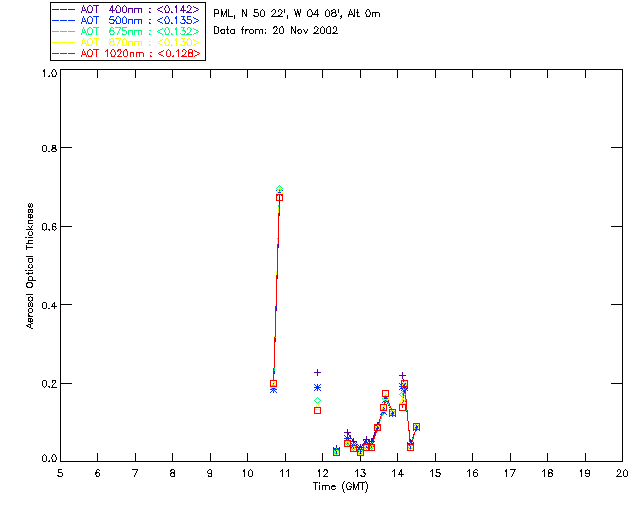Click the 'AOT 400nm : <0.142>' legend entry
The image size is (640, 512).
tap(126, 9)
